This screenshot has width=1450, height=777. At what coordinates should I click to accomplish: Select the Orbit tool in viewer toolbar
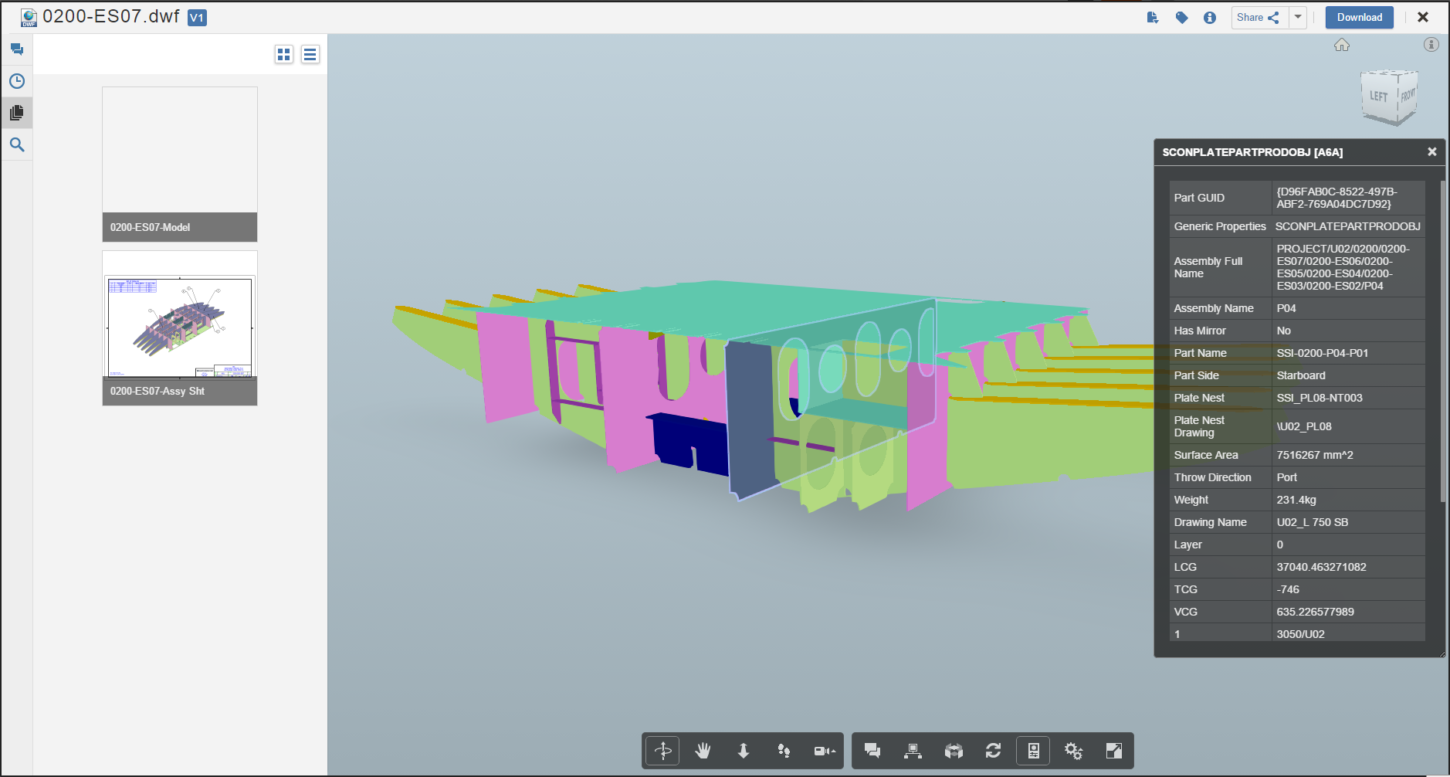[x=662, y=750]
